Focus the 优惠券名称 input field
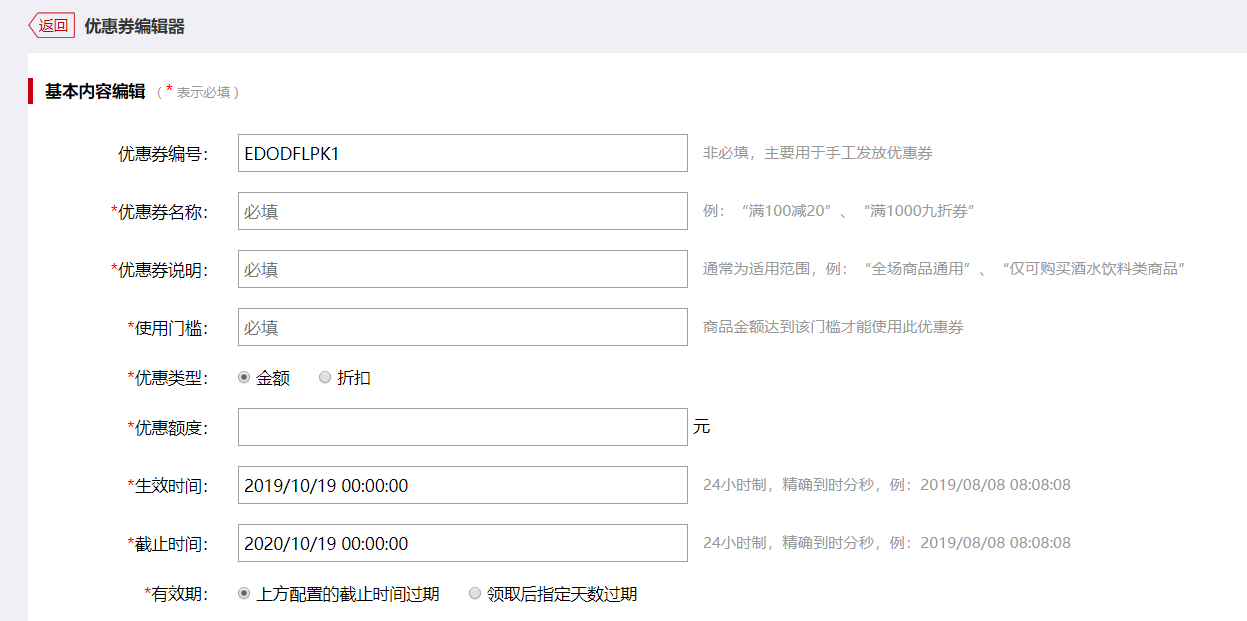 pos(462,211)
